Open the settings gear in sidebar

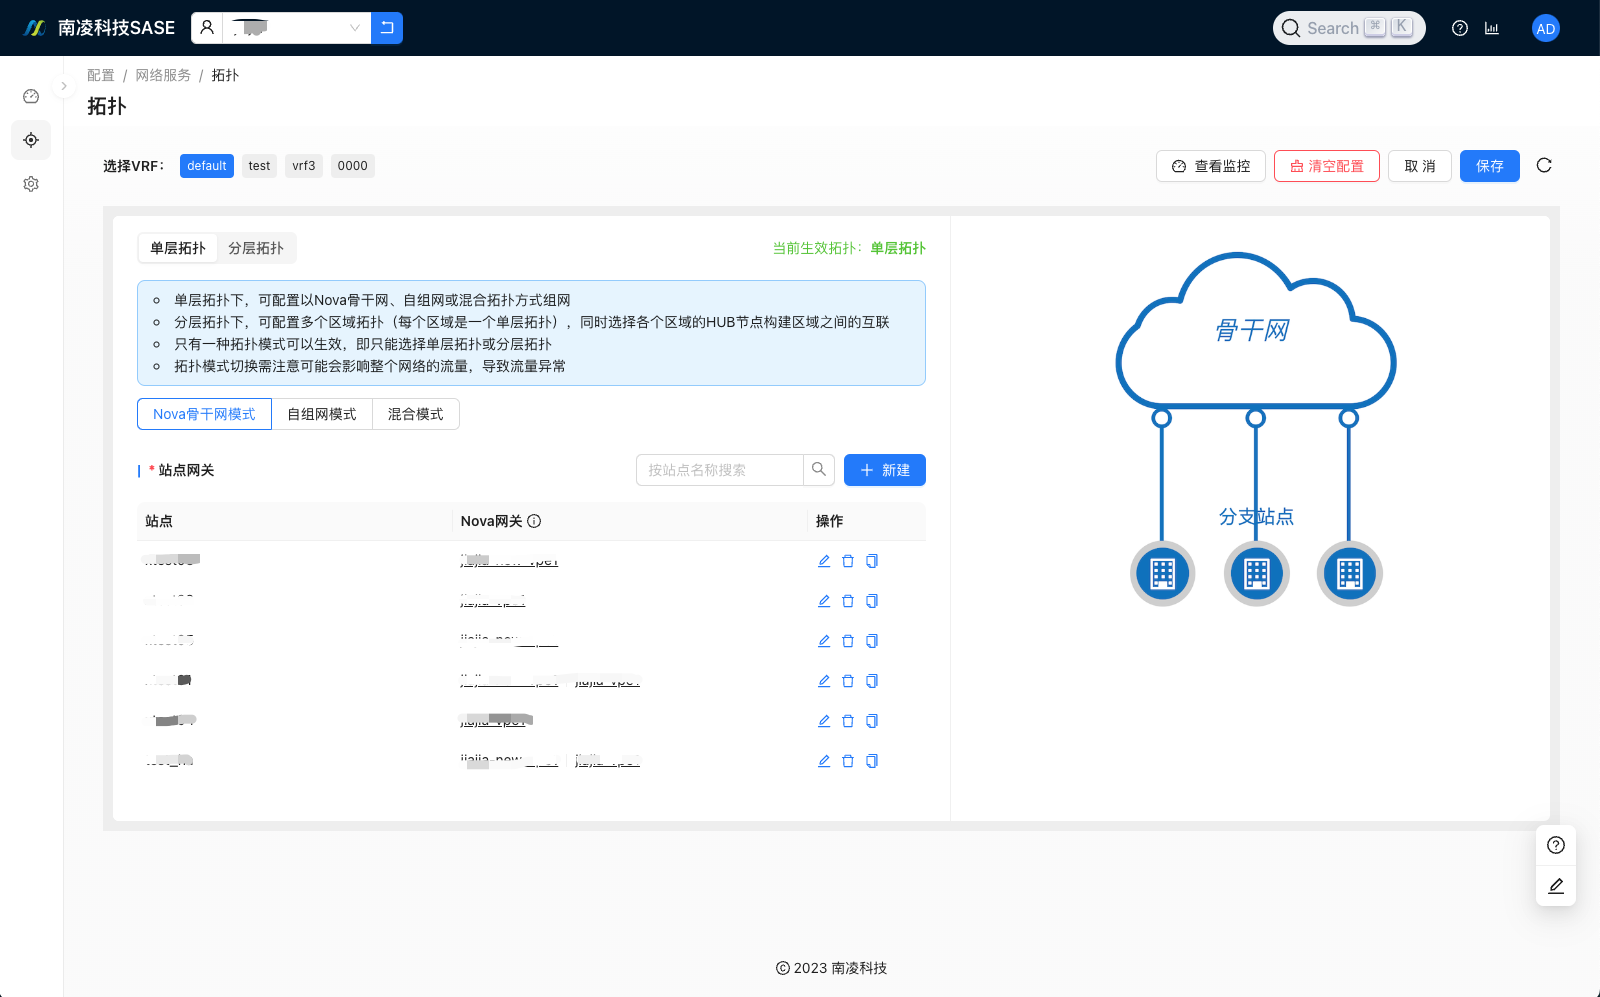pos(31,184)
